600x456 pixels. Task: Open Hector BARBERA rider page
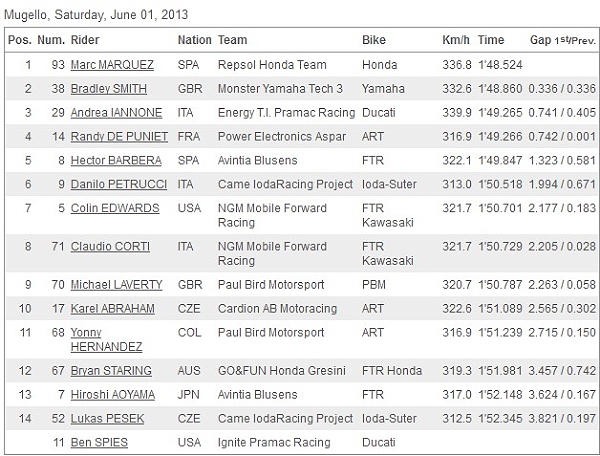116,160
